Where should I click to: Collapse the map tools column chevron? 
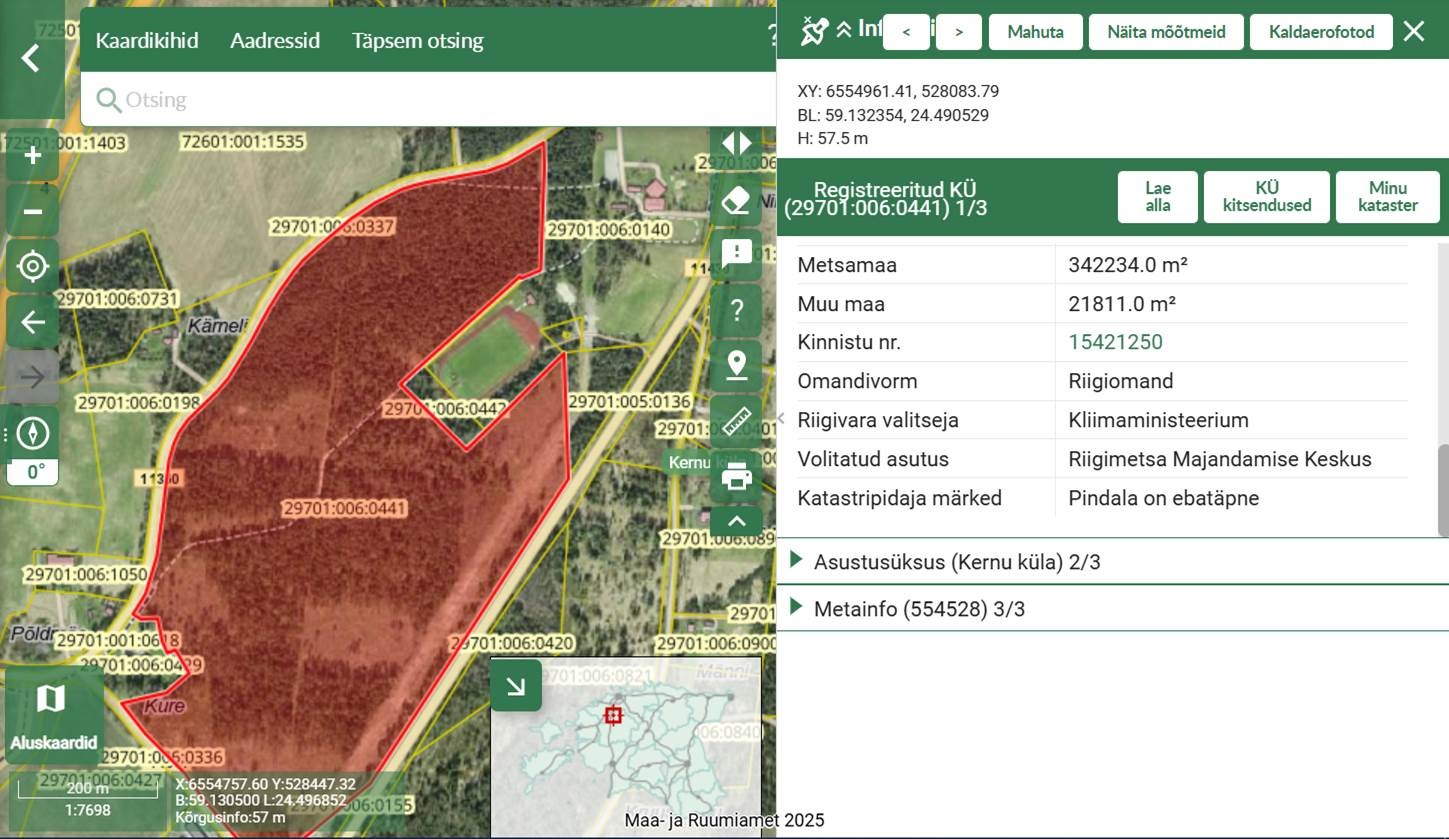pyautogui.click(x=737, y=521)
